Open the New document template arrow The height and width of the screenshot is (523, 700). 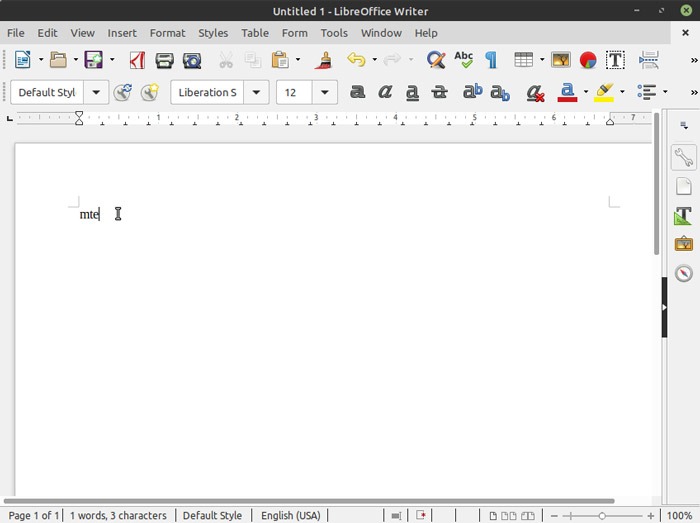pyautogui.click(x=41, y=60)
